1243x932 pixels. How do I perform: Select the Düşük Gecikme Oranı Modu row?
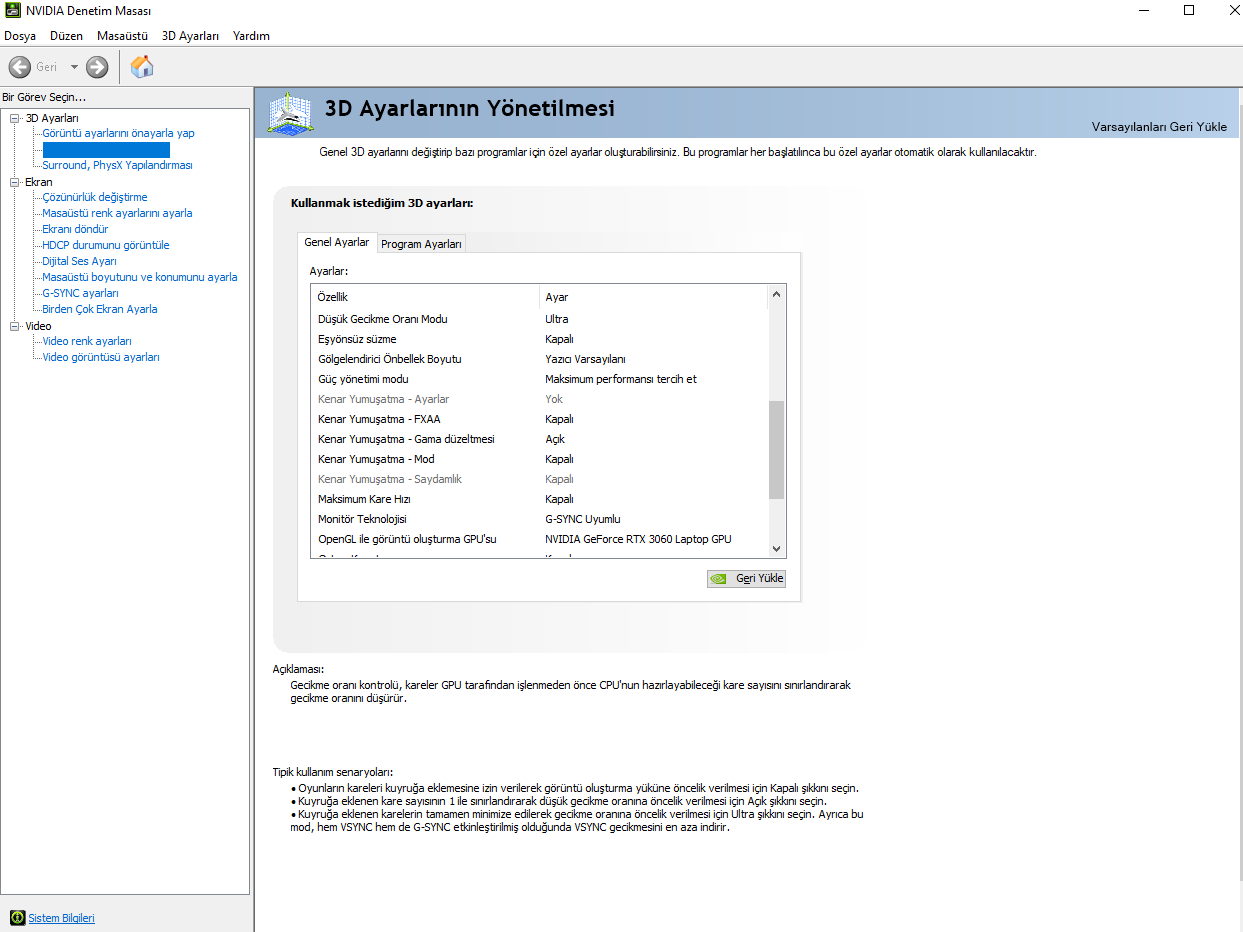[540, 319]
